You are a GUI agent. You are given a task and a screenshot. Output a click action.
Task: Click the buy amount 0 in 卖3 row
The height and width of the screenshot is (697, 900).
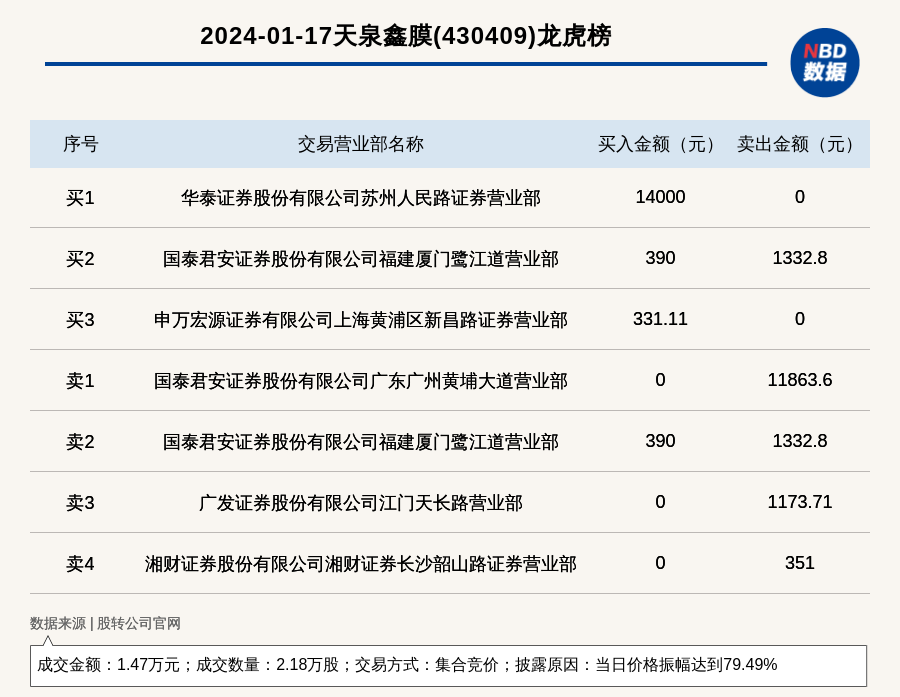(x=660, y=502)
